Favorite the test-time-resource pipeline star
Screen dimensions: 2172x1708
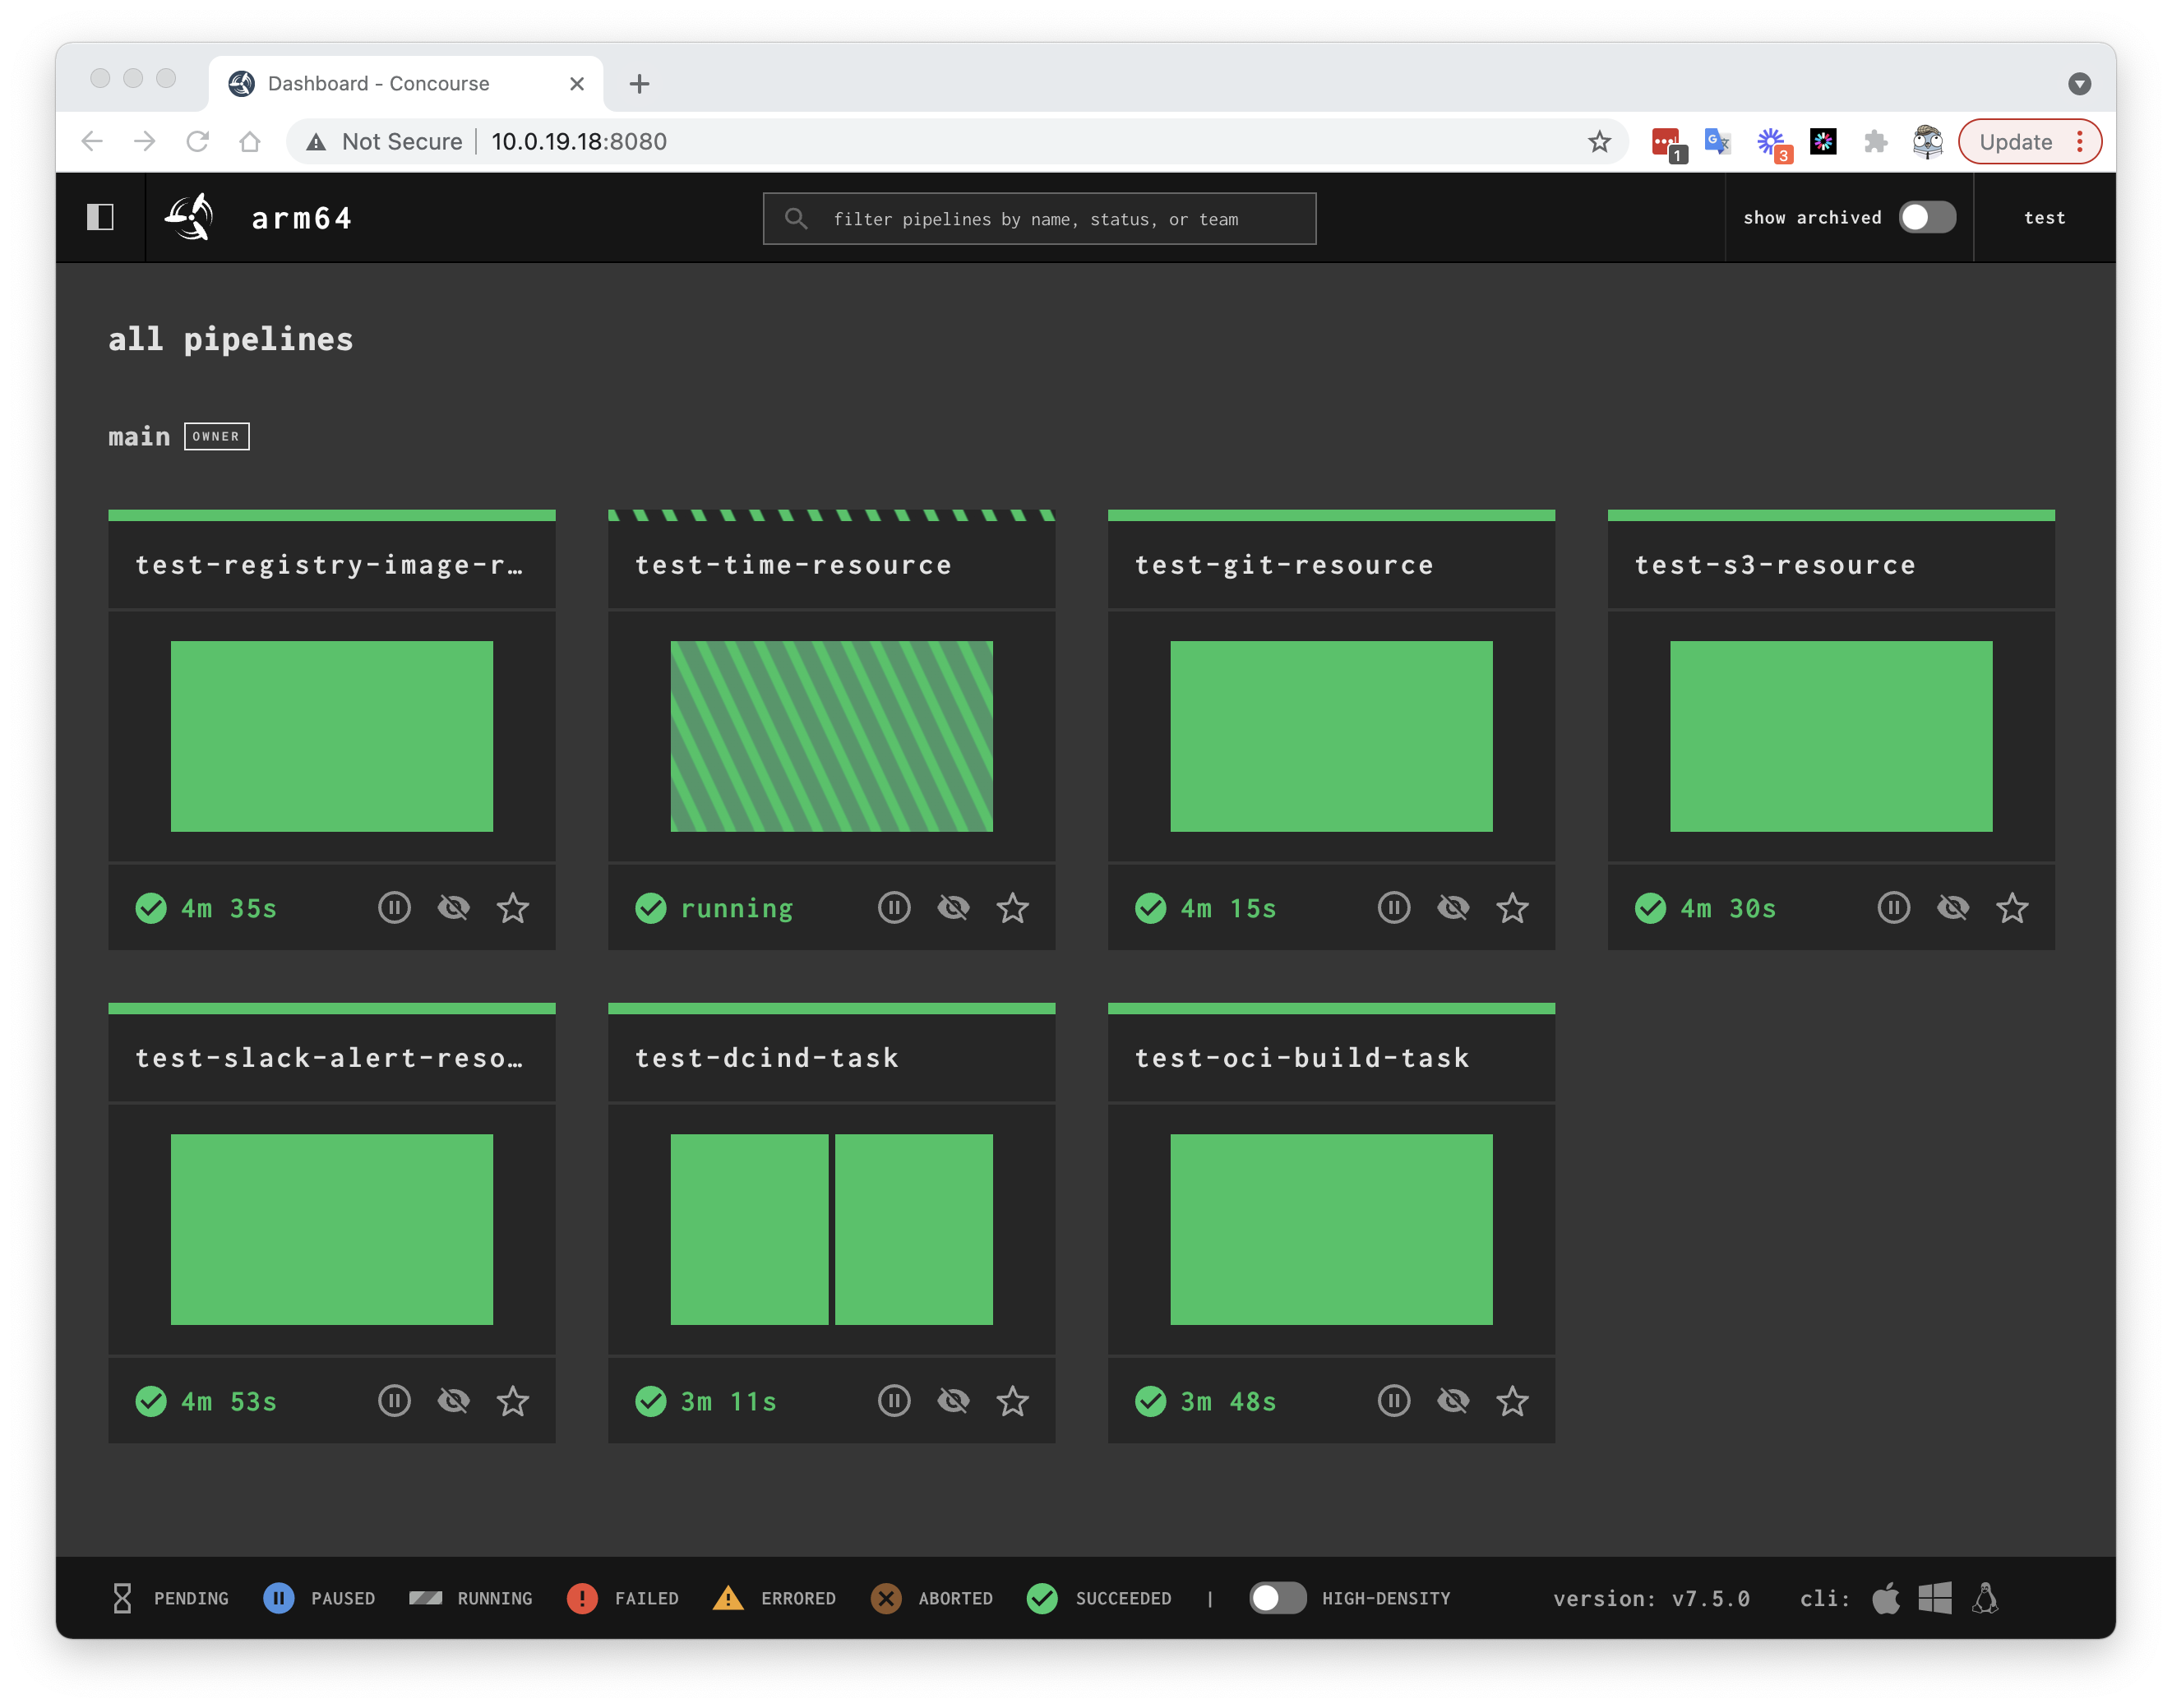1012,908
